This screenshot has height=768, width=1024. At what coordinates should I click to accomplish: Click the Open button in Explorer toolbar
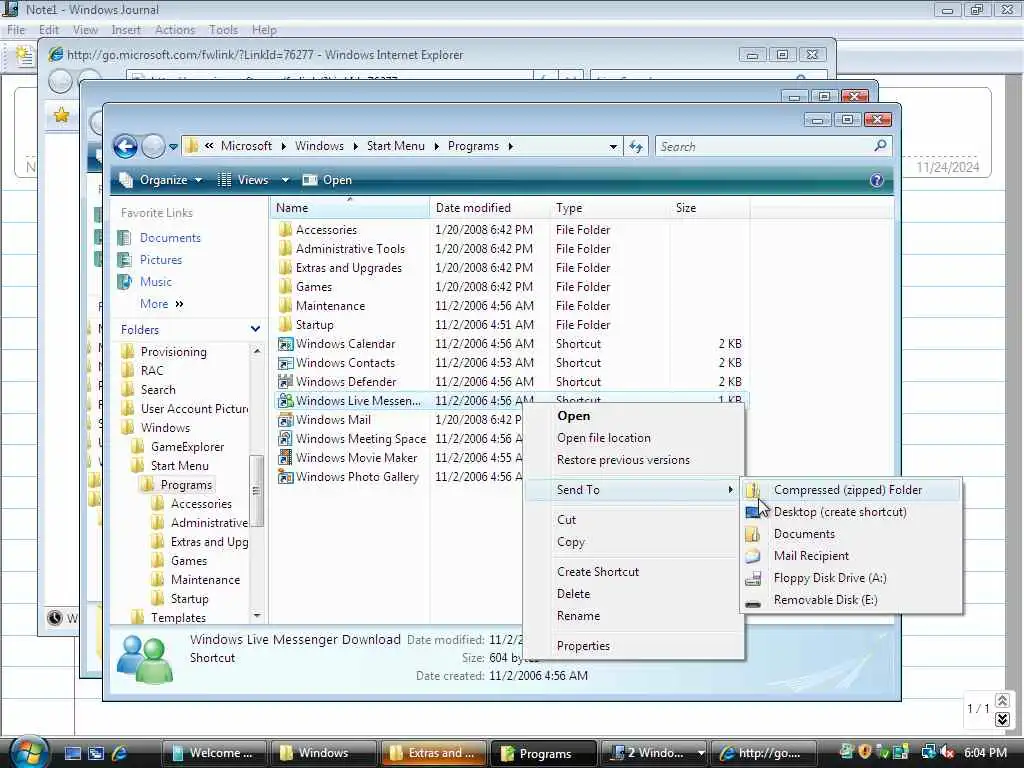pyautogui.click(x=327, y=180)
